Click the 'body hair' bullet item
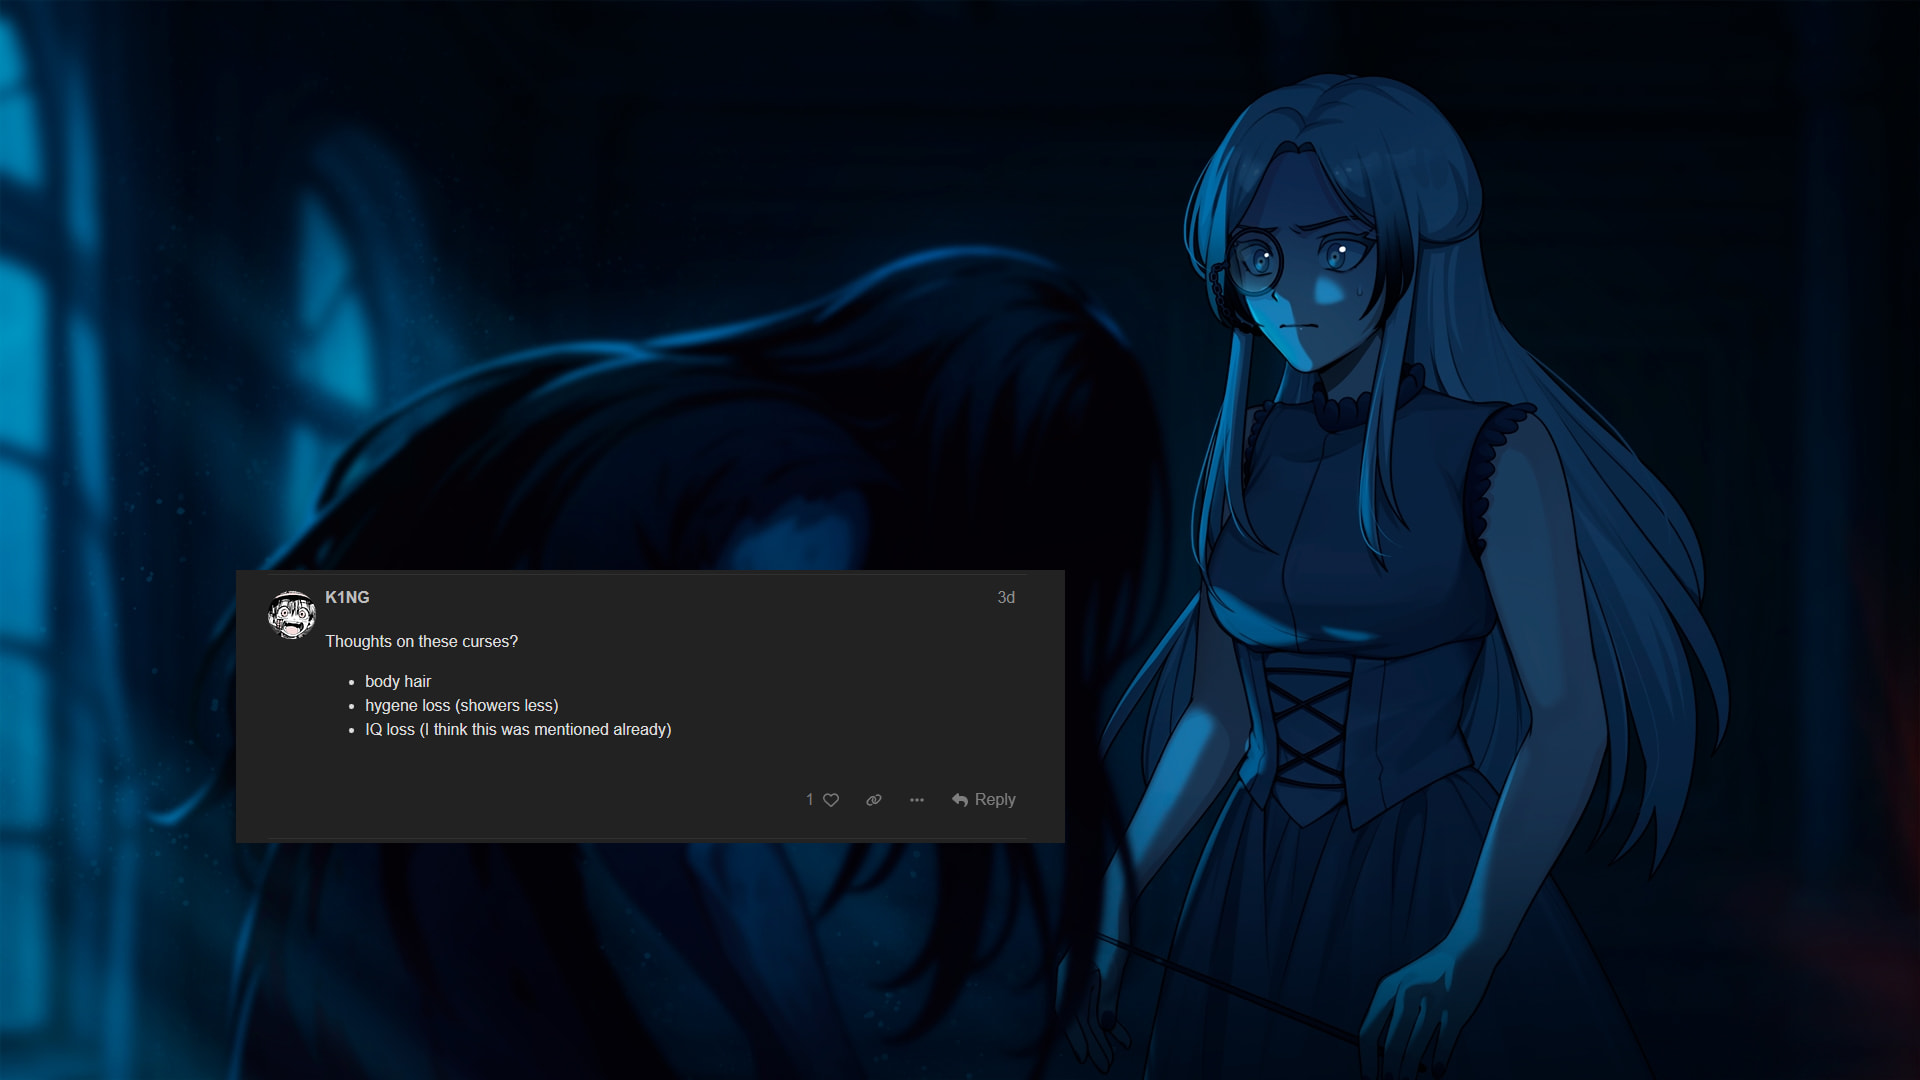 pyautogui.click(x=398, y=681)
